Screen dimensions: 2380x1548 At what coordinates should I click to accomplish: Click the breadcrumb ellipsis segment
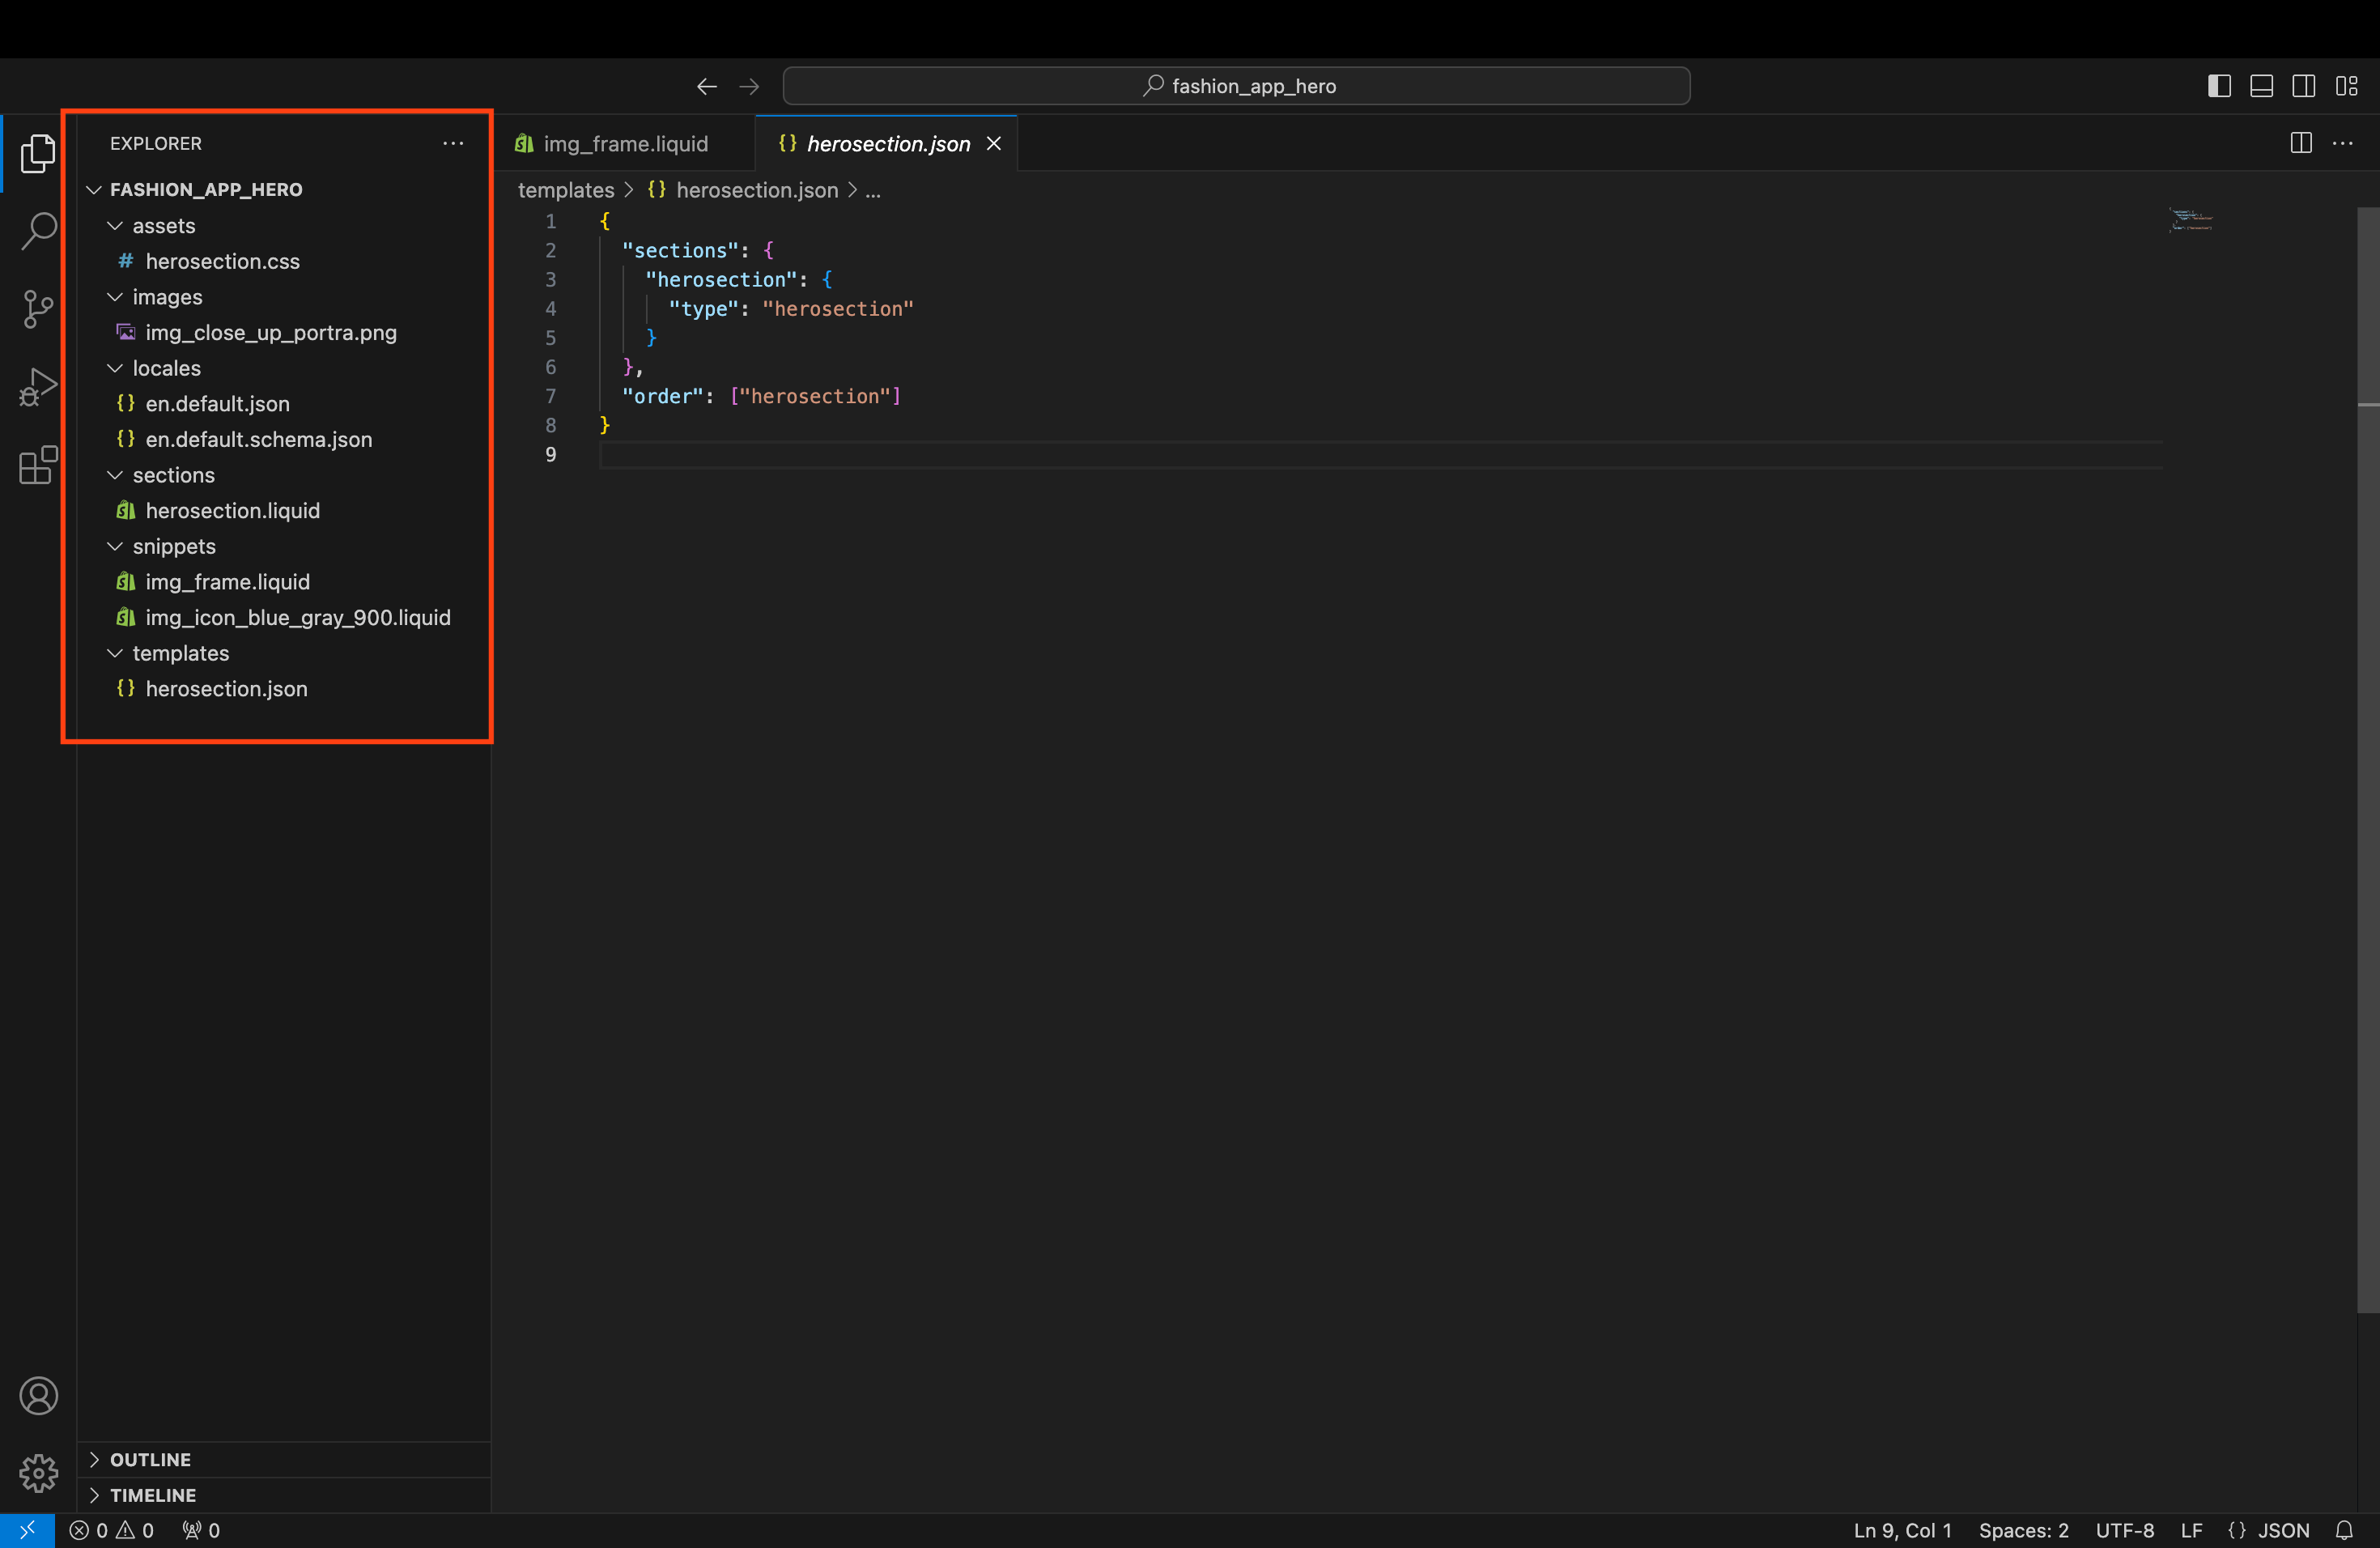873,190
